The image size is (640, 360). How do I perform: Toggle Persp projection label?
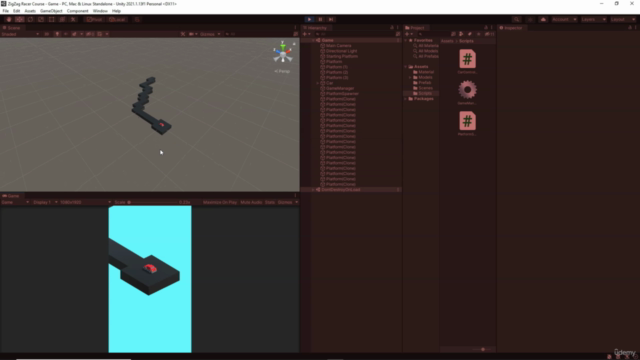tap(282, 71)
